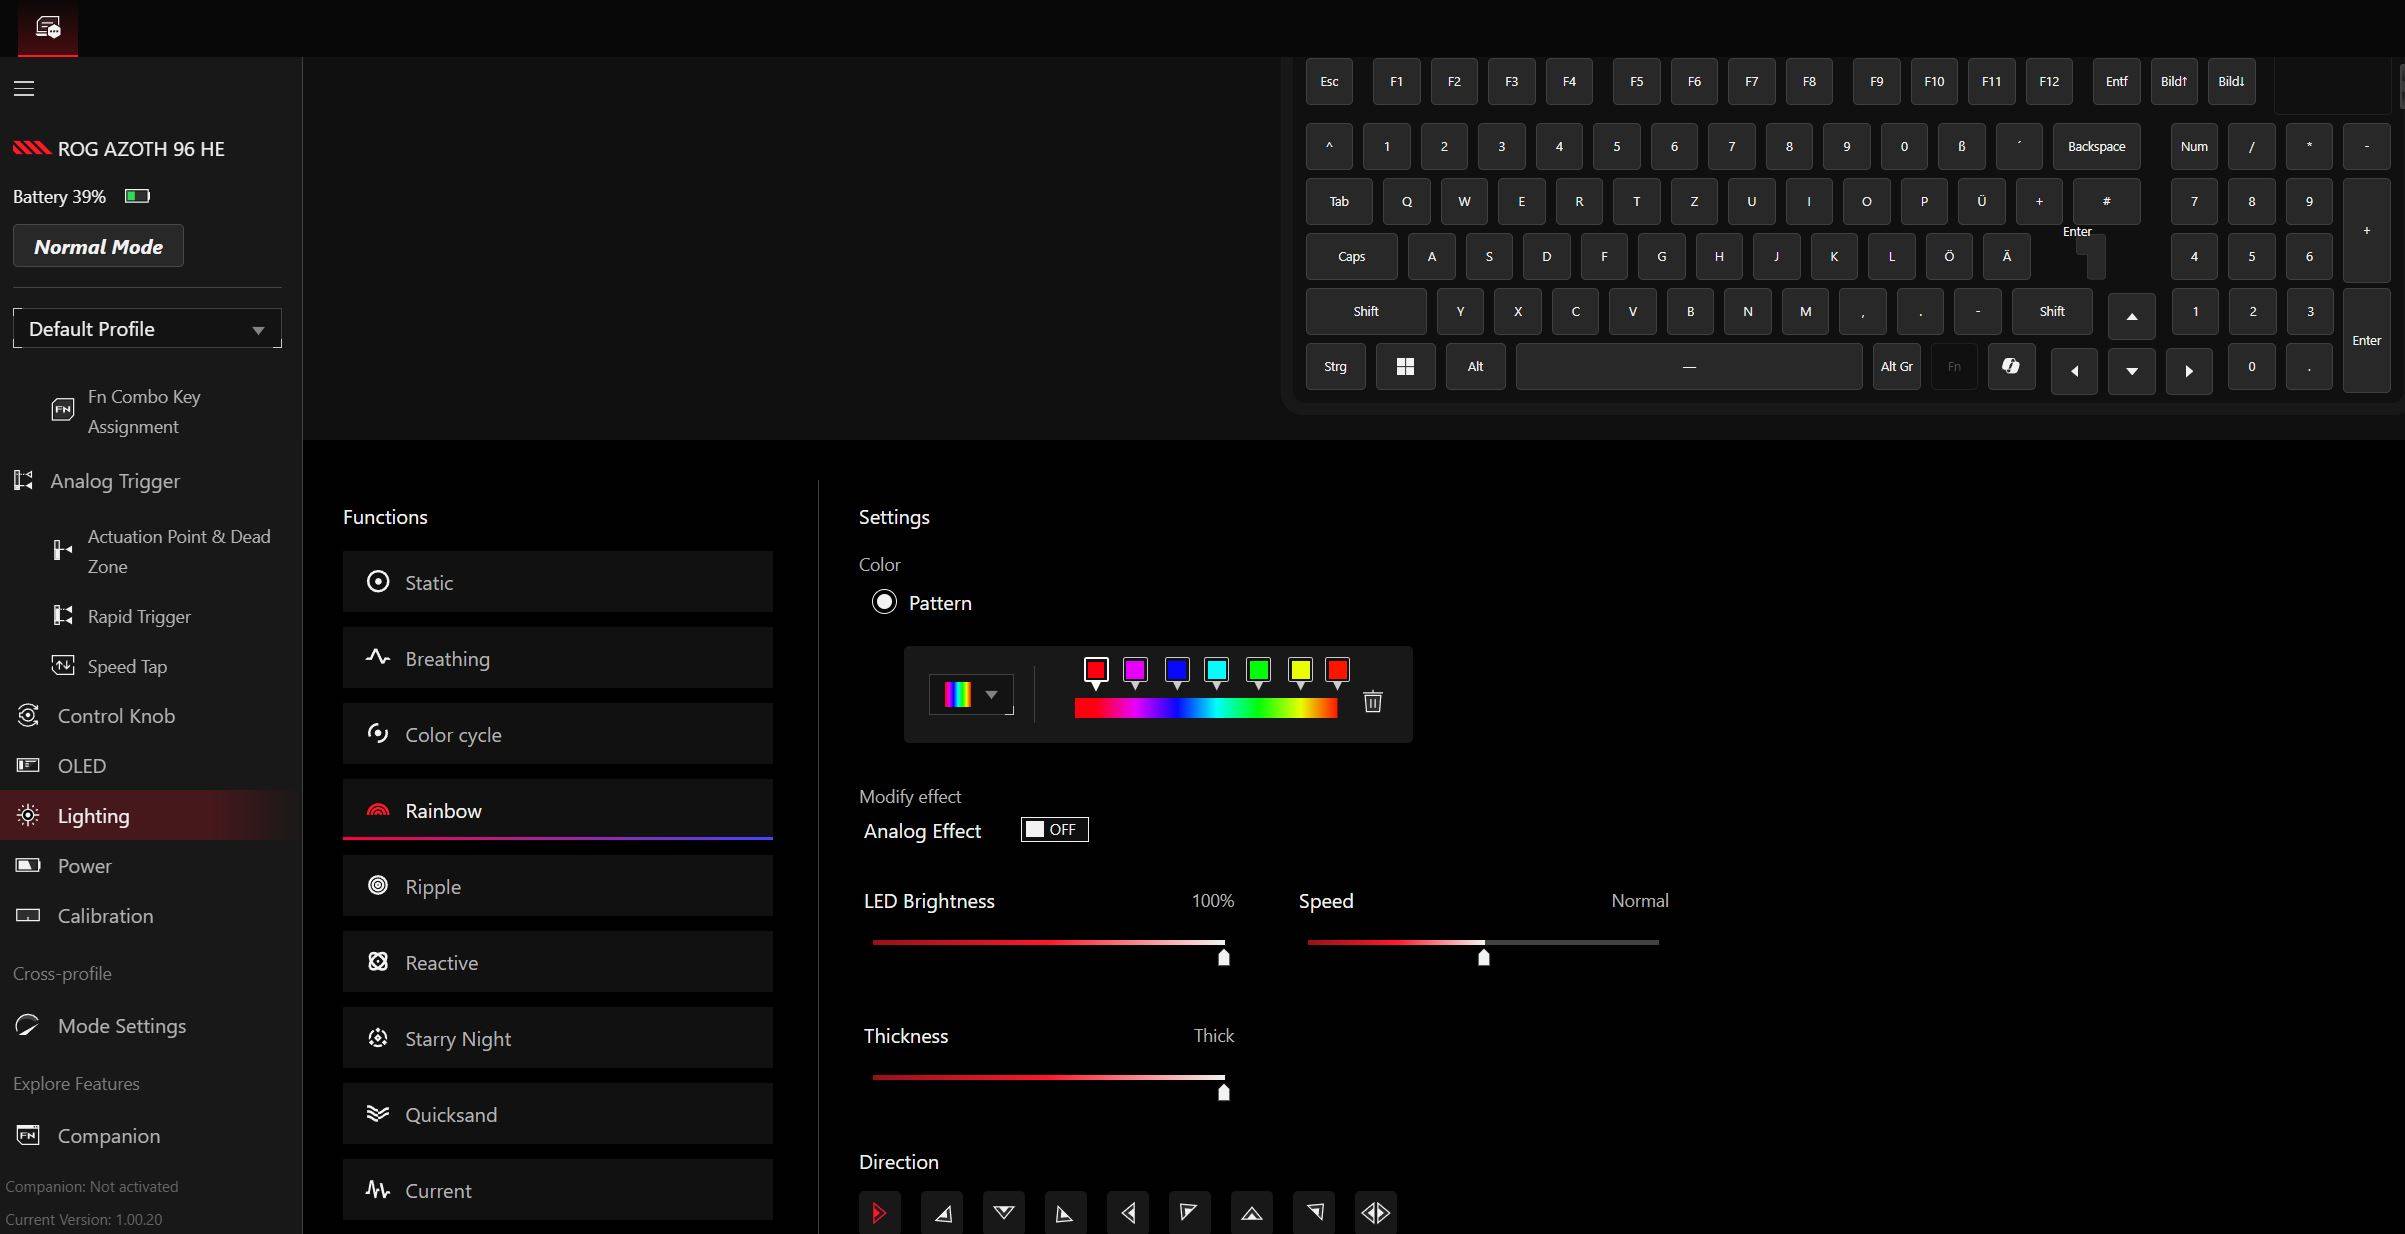The height and width of the screenshot is (1234, 2405).
Task: Click the device icon in title bar
Action: 48,28
